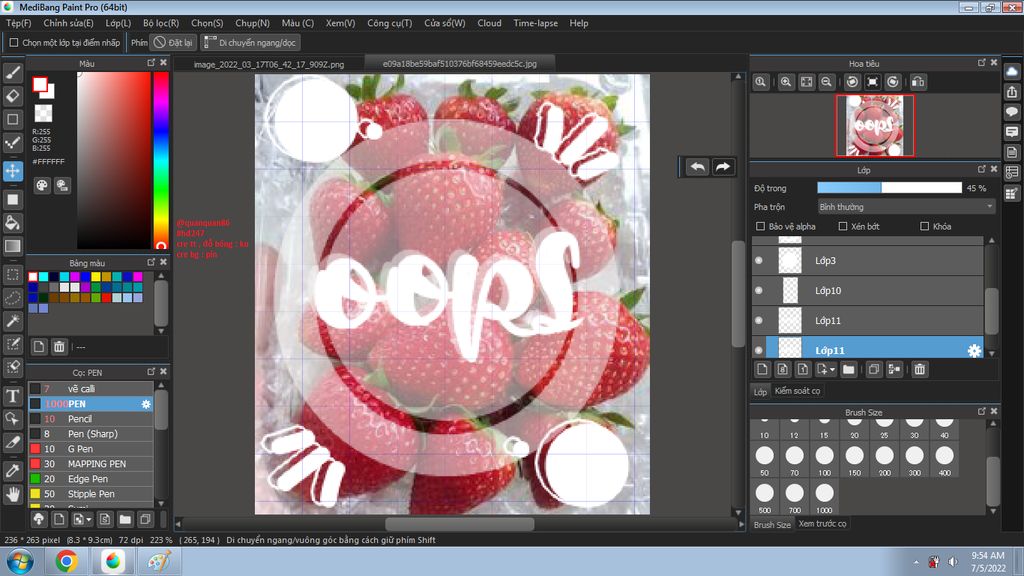Select the Eraser tool

point(12,96)
